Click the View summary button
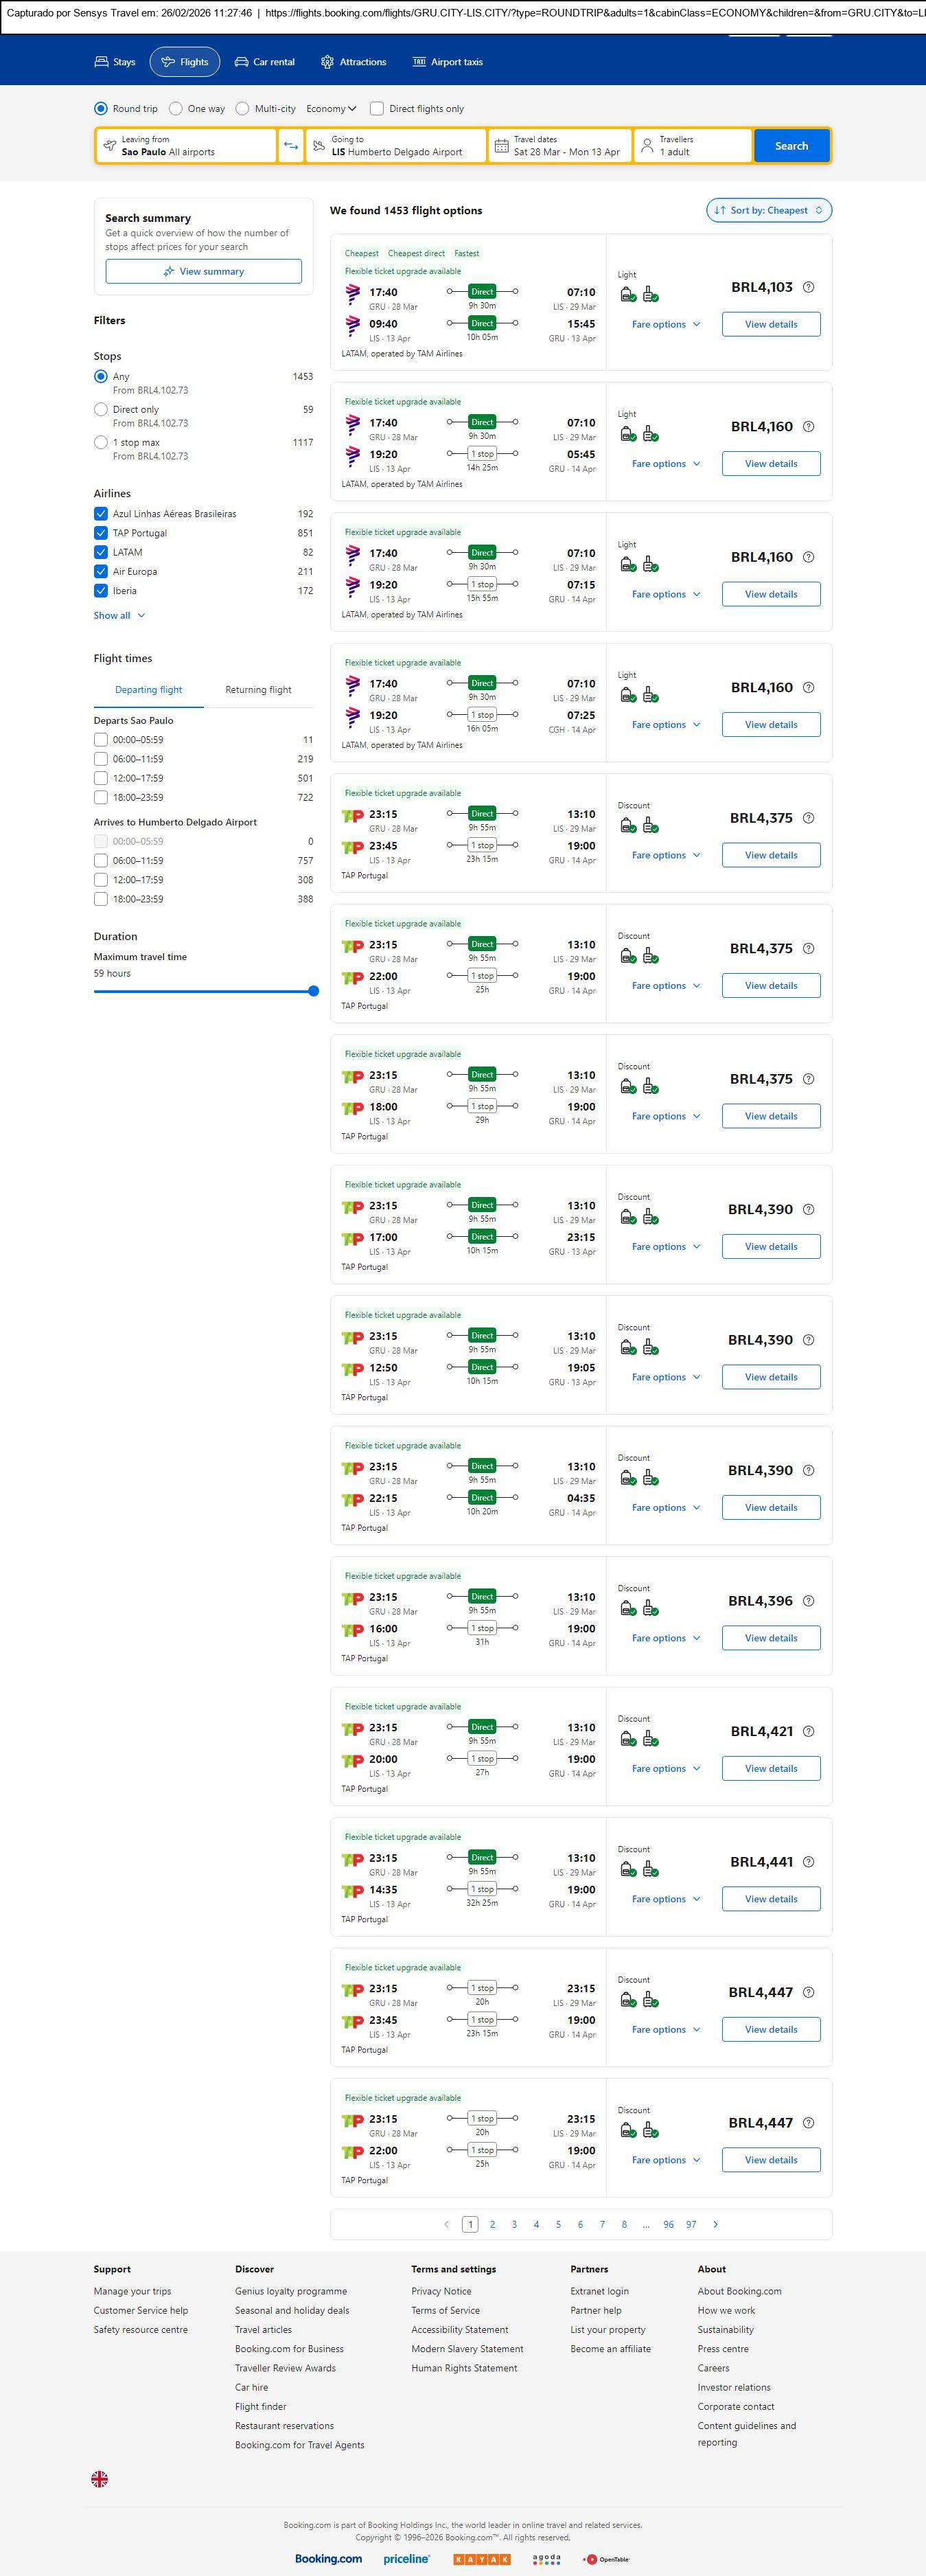The width and height of the screenshot is (926, 2576). tap(203, 271)
